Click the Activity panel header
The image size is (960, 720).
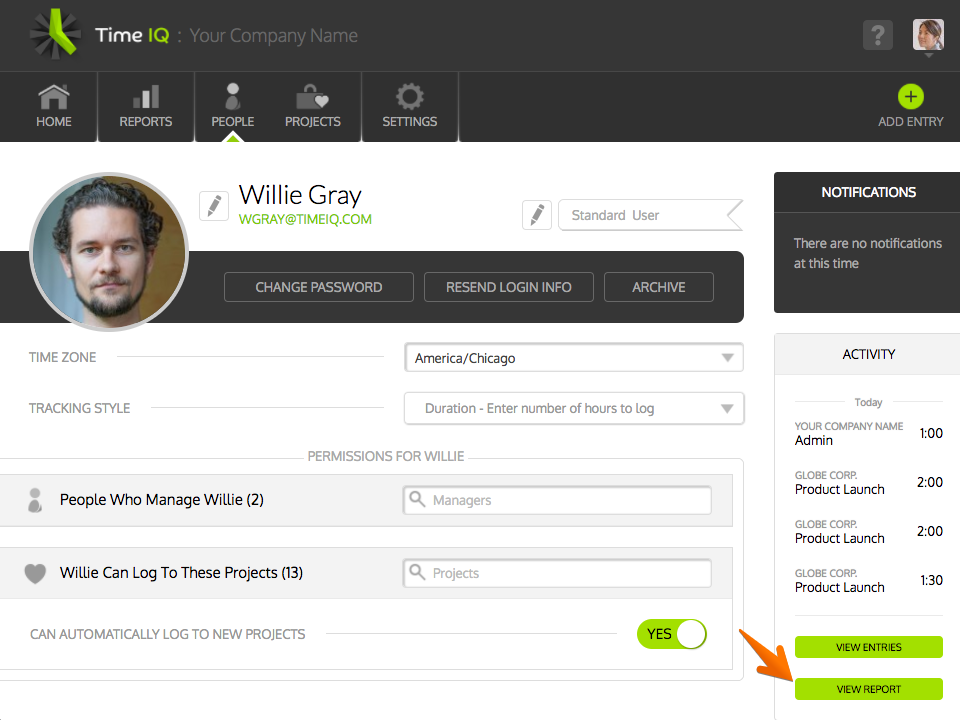(868, 354)
